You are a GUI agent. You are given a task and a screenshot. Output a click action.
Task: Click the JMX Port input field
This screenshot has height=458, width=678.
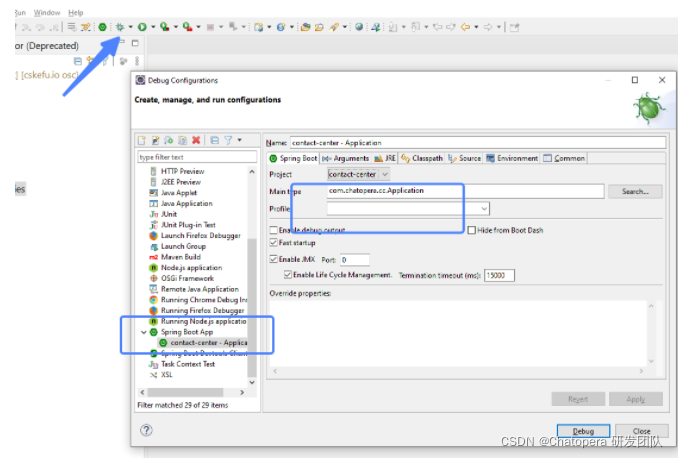click(x=355, y=259)
